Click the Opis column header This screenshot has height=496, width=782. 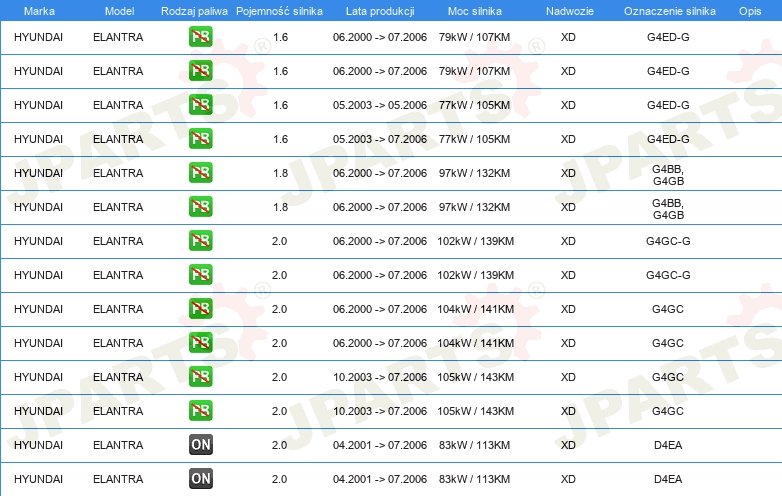pyautogui.click(x=749, y=10)
